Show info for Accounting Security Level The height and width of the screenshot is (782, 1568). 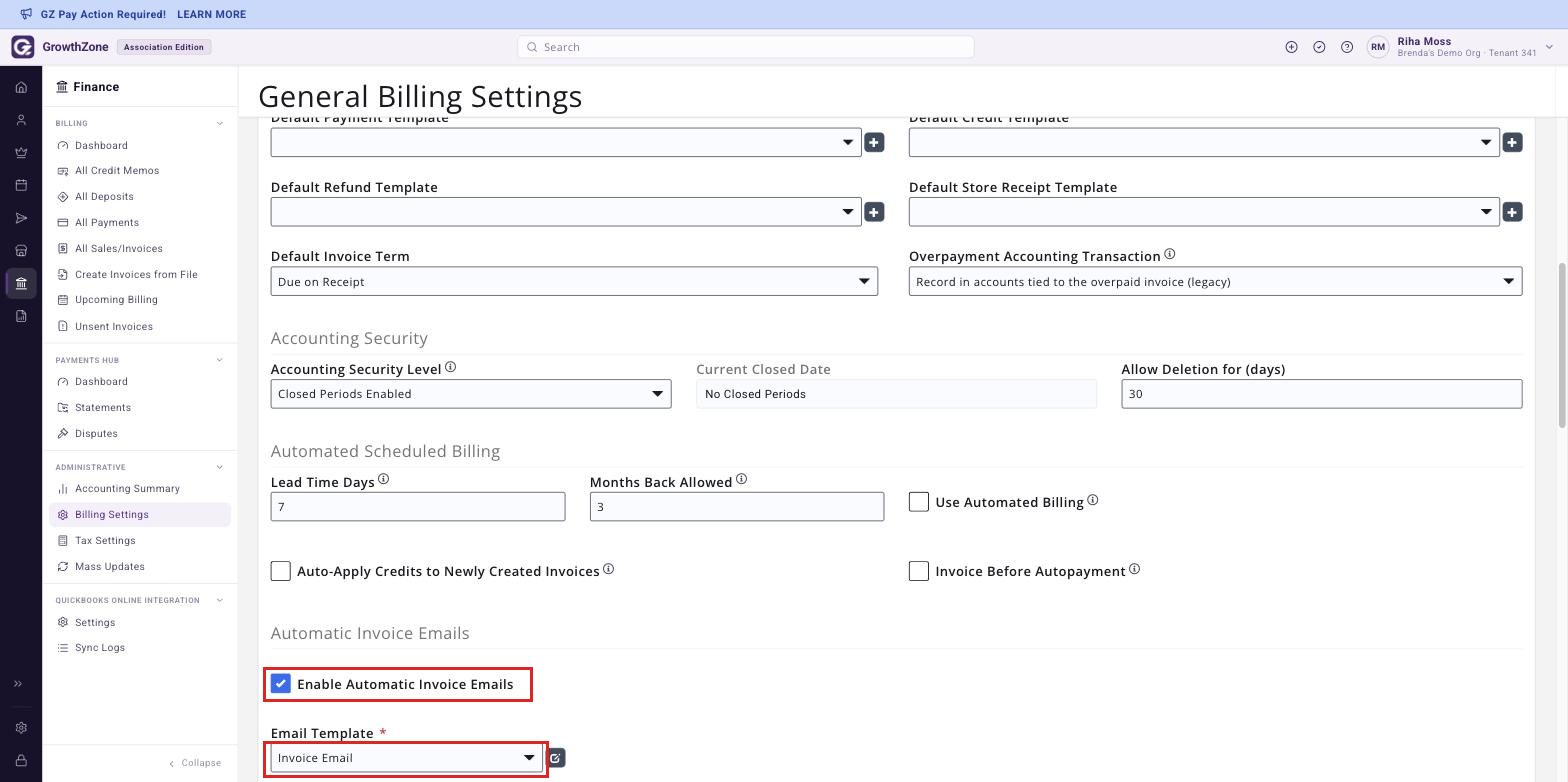450,367
